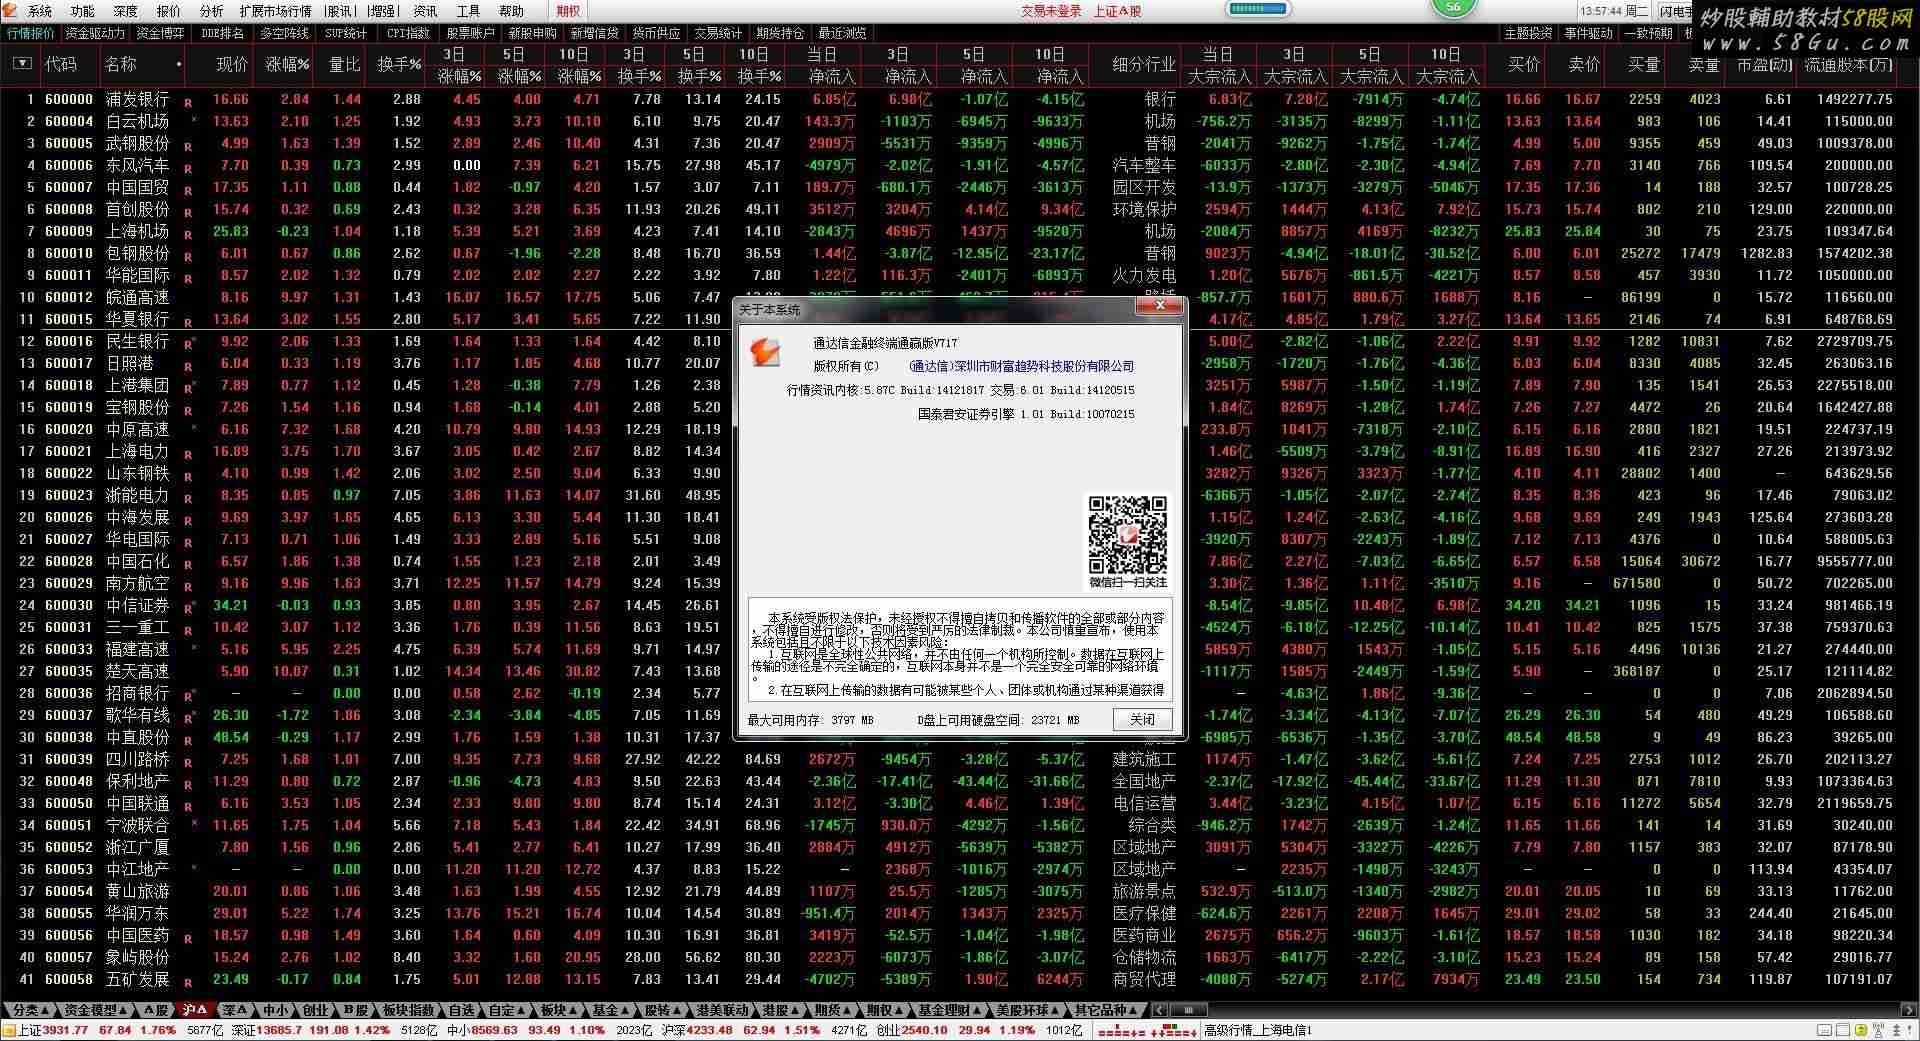
Task: Switch to the 最近浏览 tab
Action: pos(842,33)
